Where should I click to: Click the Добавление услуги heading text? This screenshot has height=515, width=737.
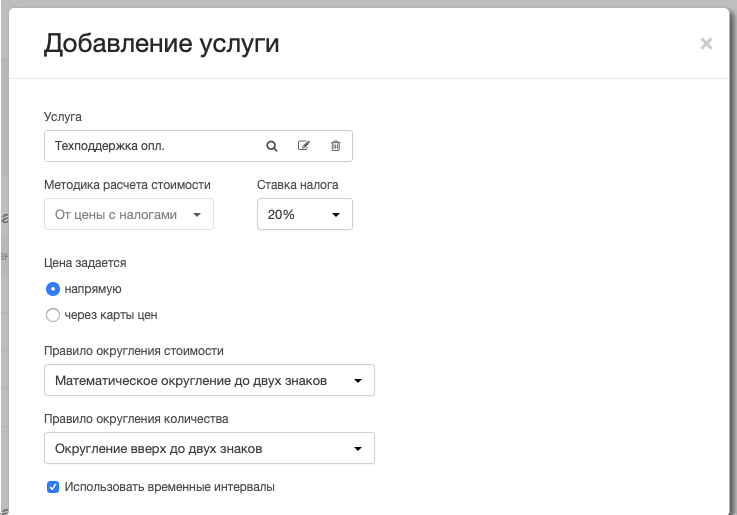(162, 44)
